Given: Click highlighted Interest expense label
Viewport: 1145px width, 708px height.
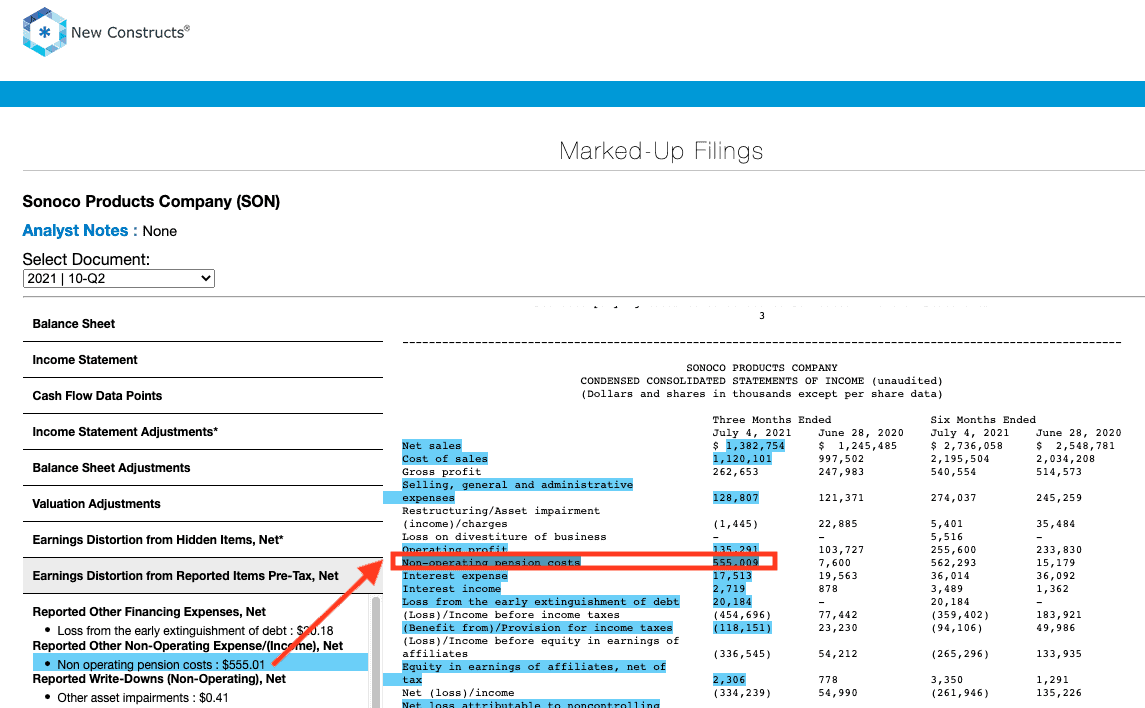Looking at the screenshot, I should pos(454,576).
